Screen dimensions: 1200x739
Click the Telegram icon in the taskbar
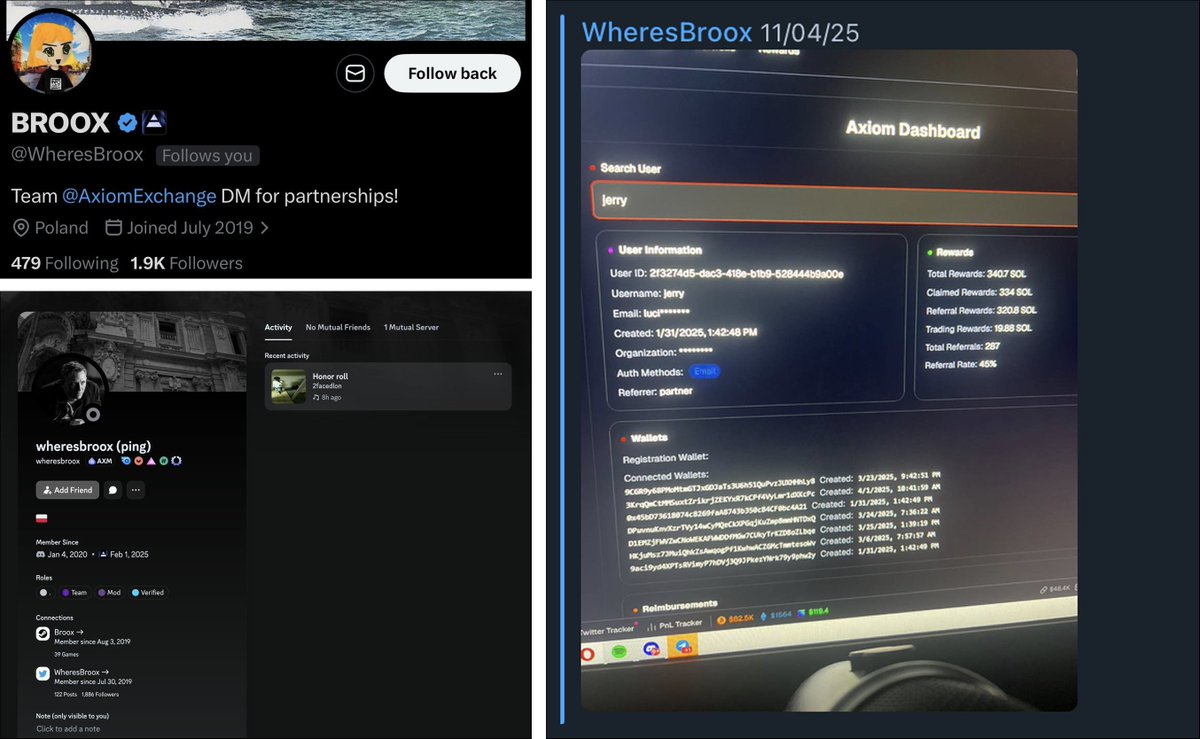pyautogui.click(x=683, y=647)
